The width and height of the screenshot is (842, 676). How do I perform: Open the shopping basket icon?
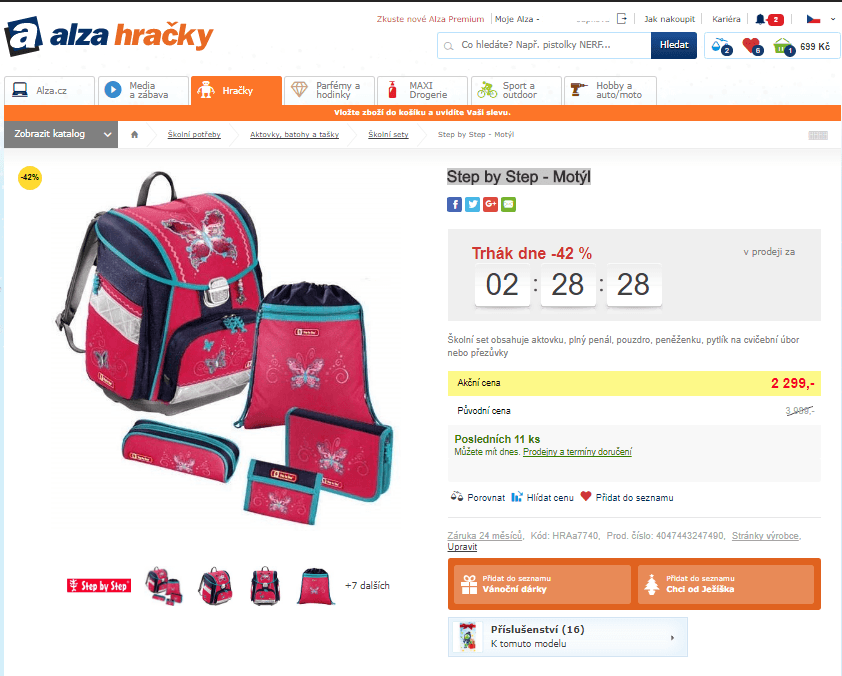783,47
